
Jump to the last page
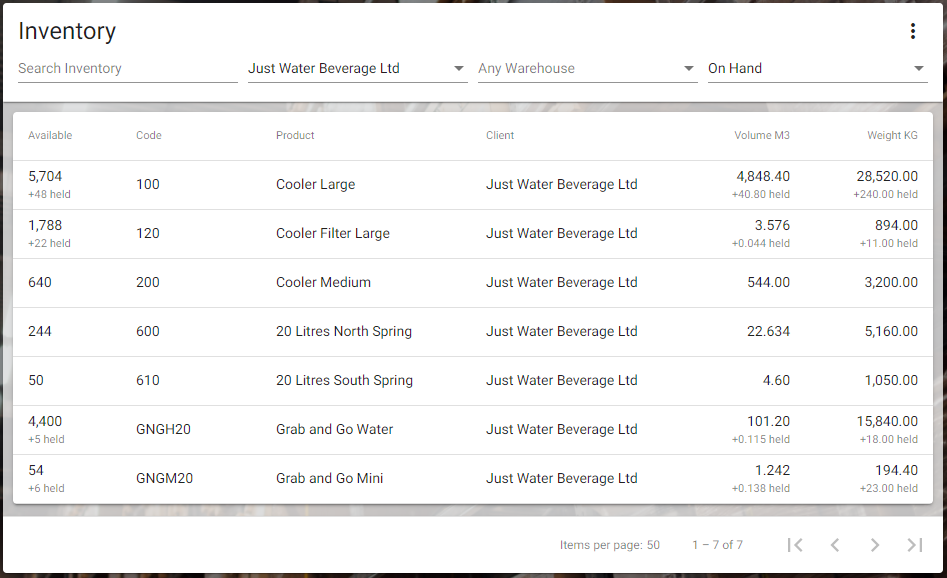tap(914, 545)
